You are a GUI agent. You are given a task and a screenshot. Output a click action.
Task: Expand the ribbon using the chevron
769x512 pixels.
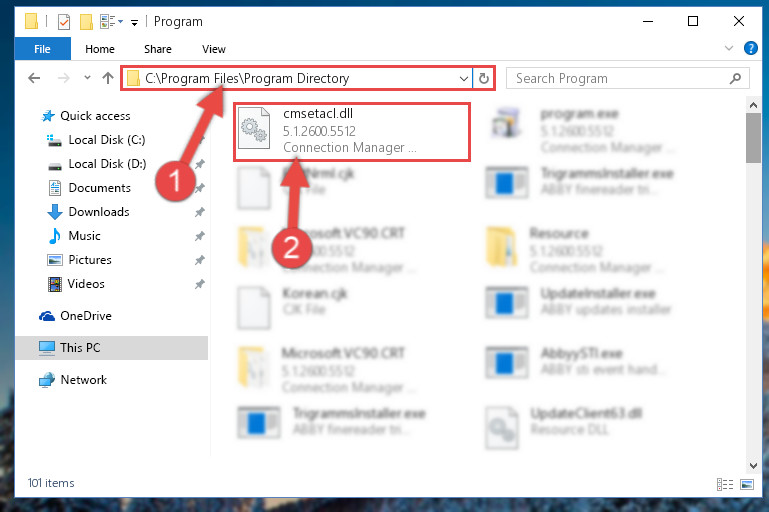729,48
